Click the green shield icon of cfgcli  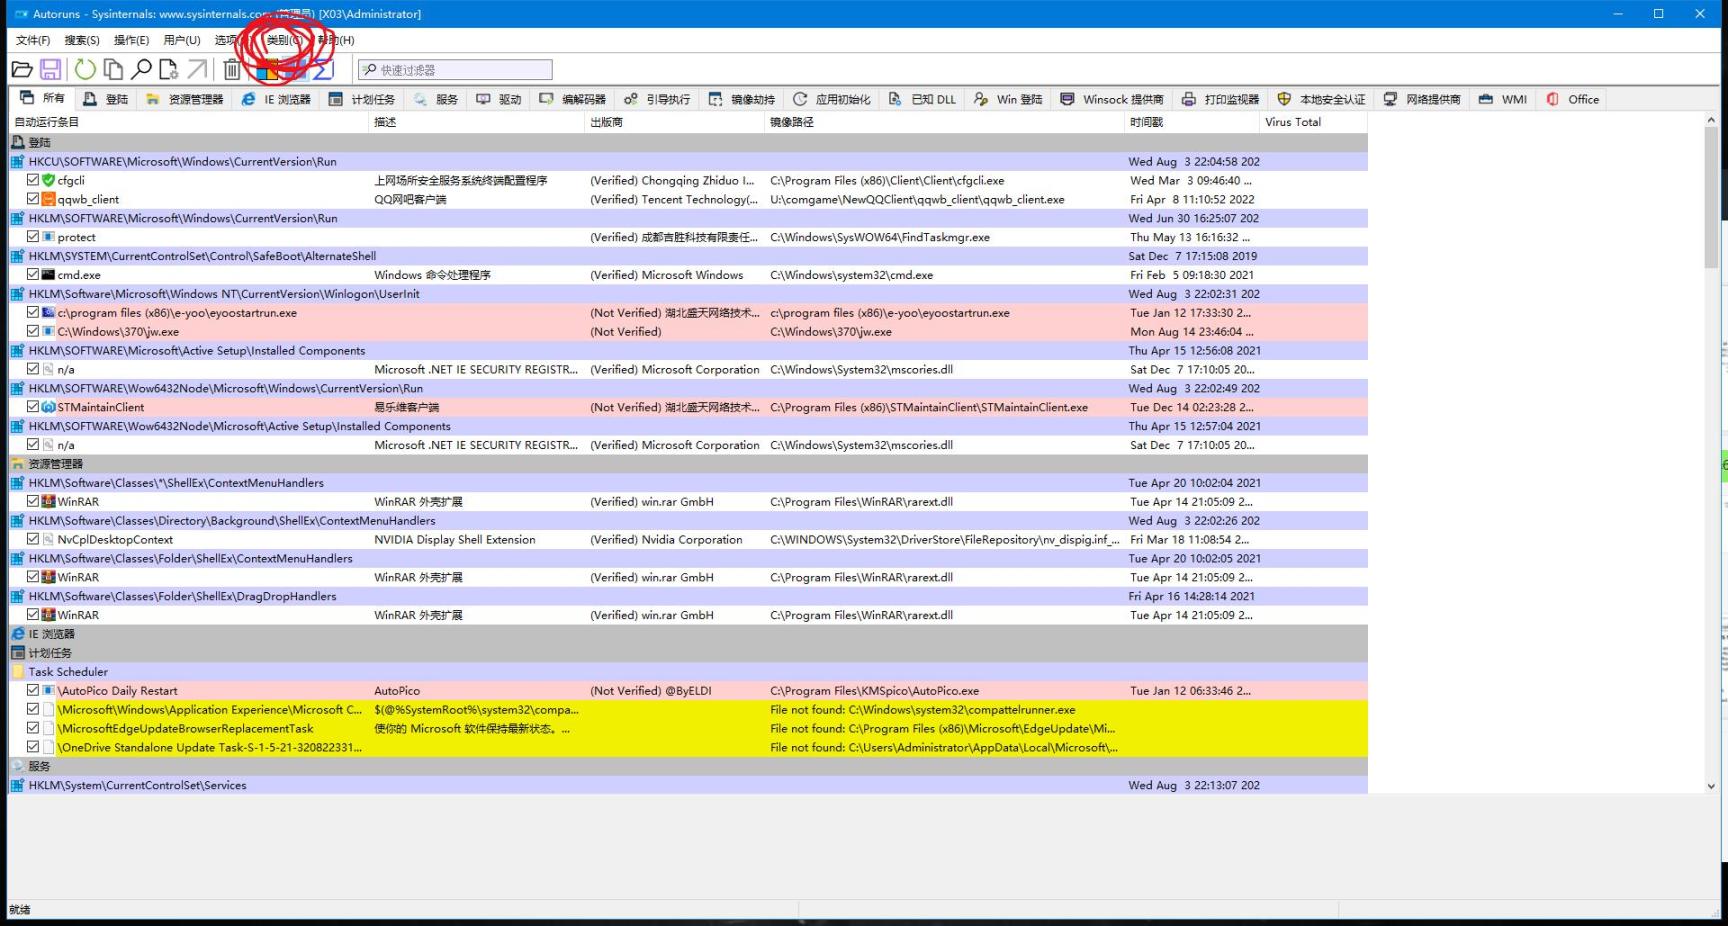pos(48,180)
